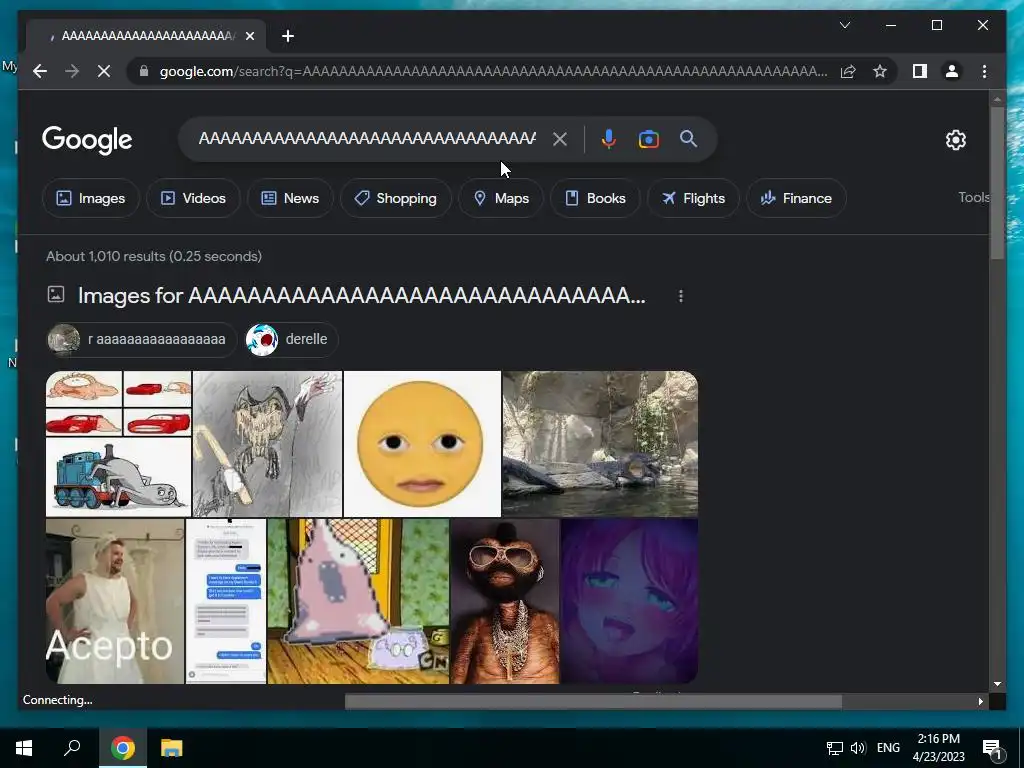Open the yellow emoji face thumbnail
Screen dimensions: 1024x768
click(422, 443)
